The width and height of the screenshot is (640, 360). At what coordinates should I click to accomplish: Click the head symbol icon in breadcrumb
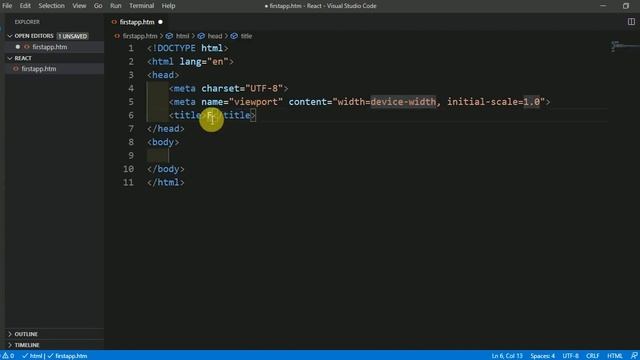click(x=201, y=36)
